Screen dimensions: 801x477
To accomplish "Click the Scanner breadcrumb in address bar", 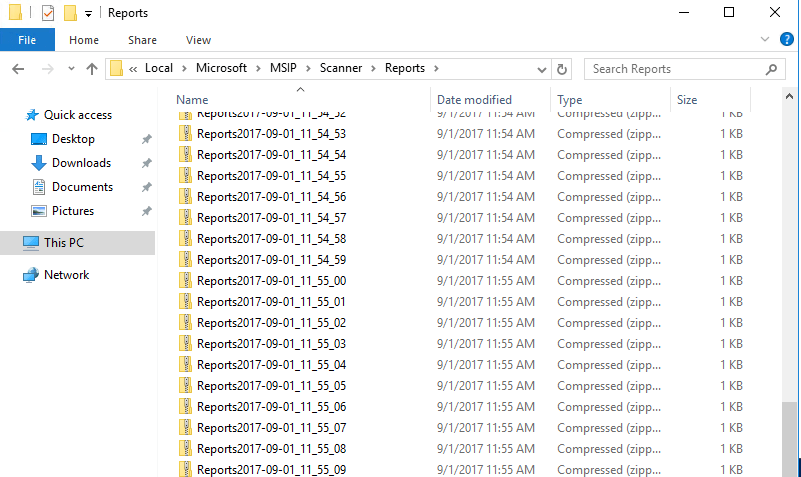I will coord(343,68).
